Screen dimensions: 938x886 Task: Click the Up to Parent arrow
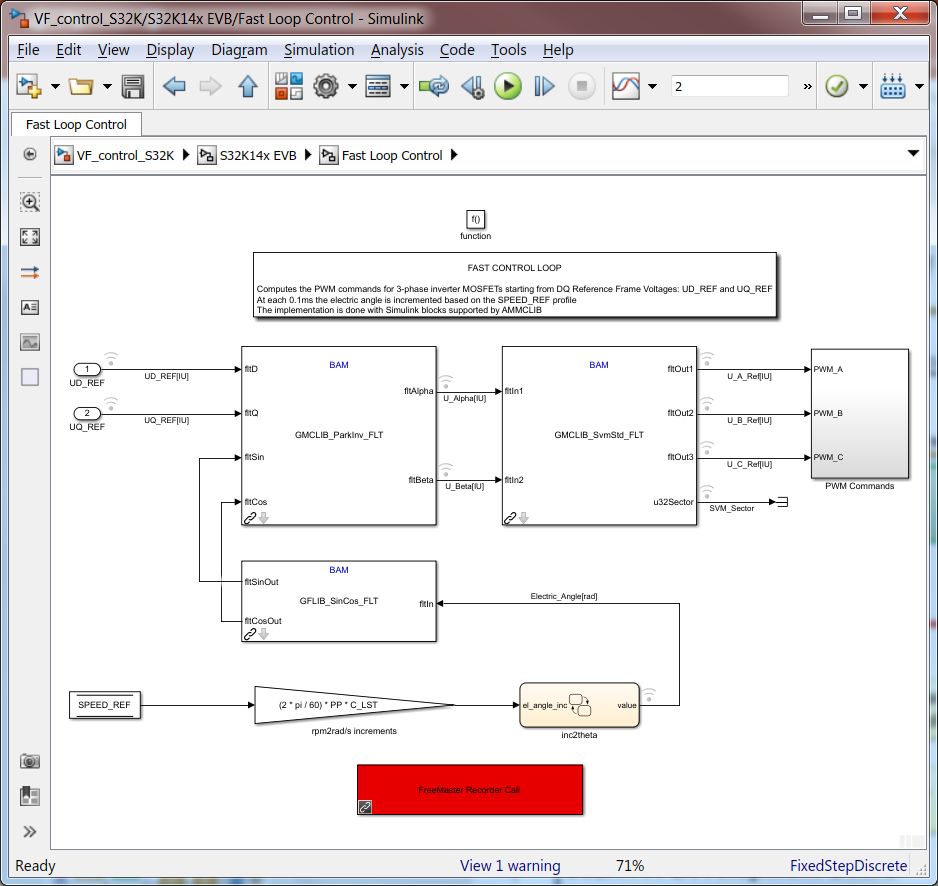click(248, 87)
